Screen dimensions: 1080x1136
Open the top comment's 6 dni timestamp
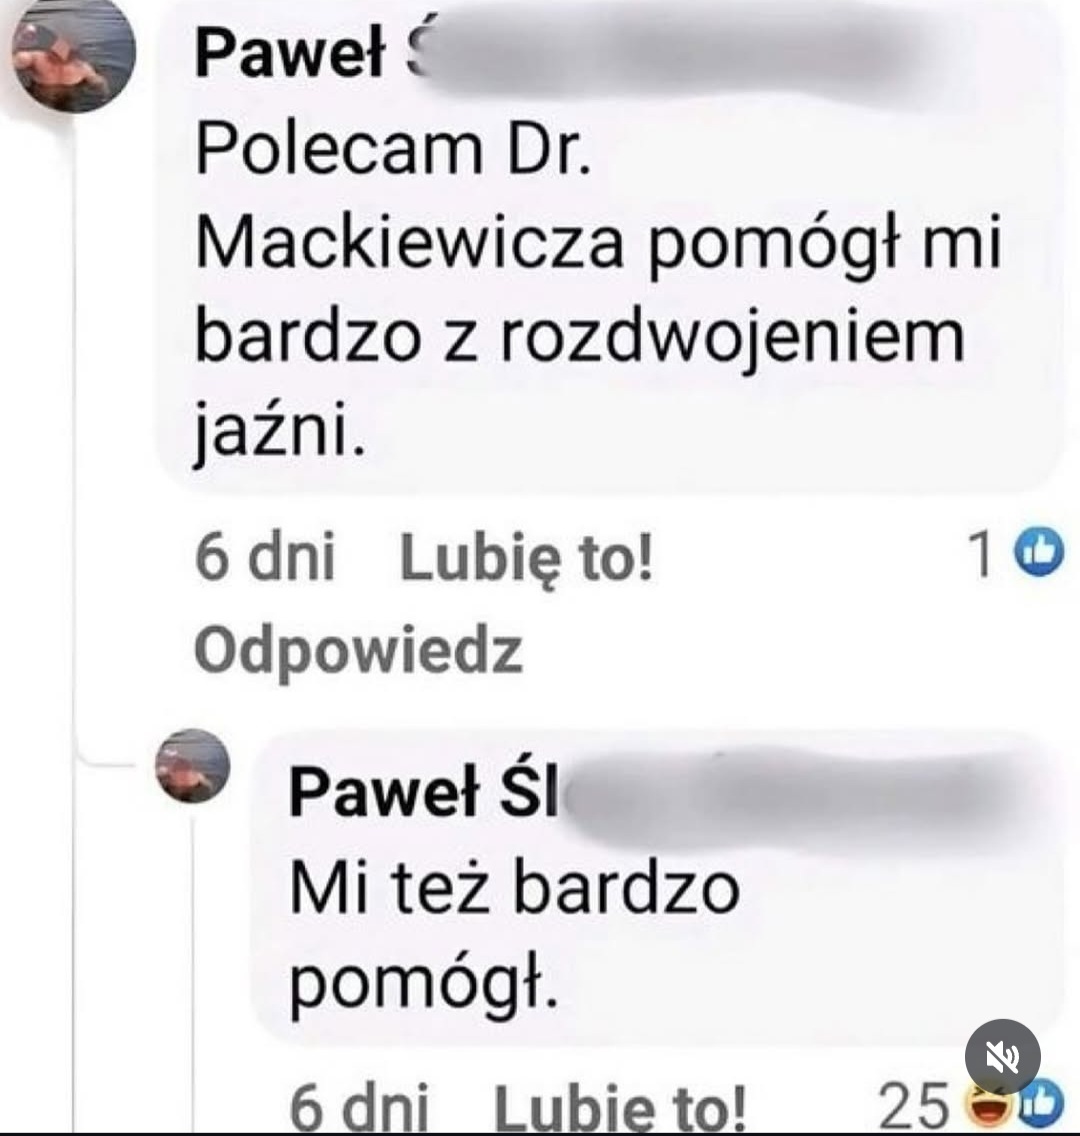(265, 556)
